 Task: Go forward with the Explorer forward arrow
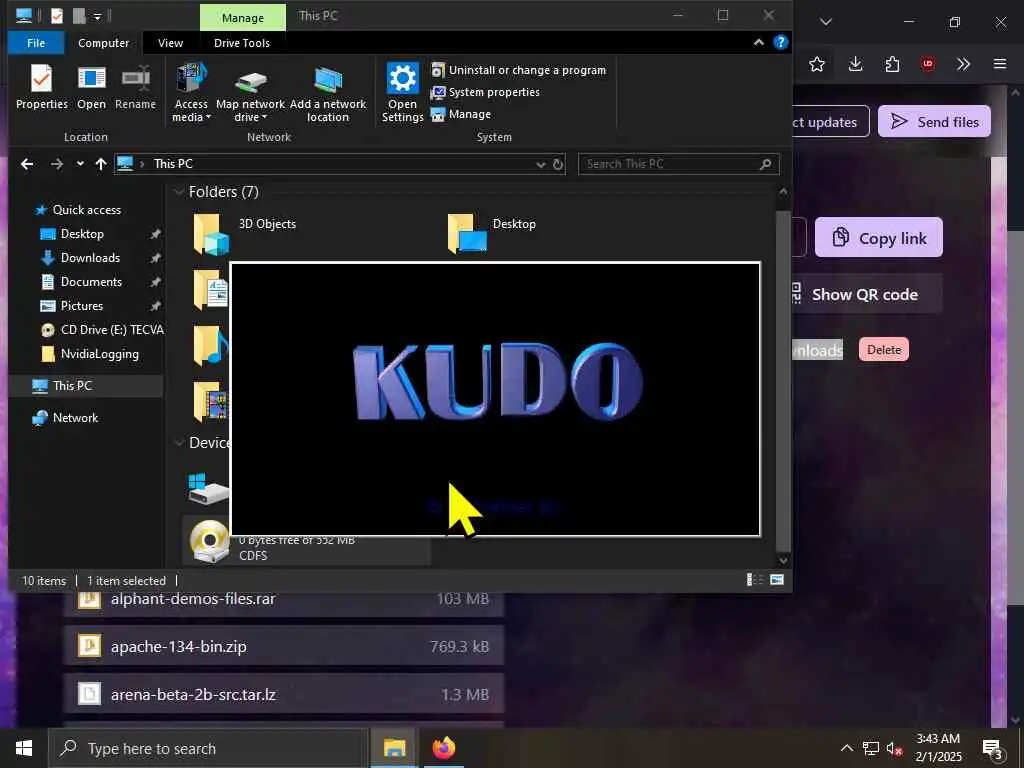click(x=57, y=164)
